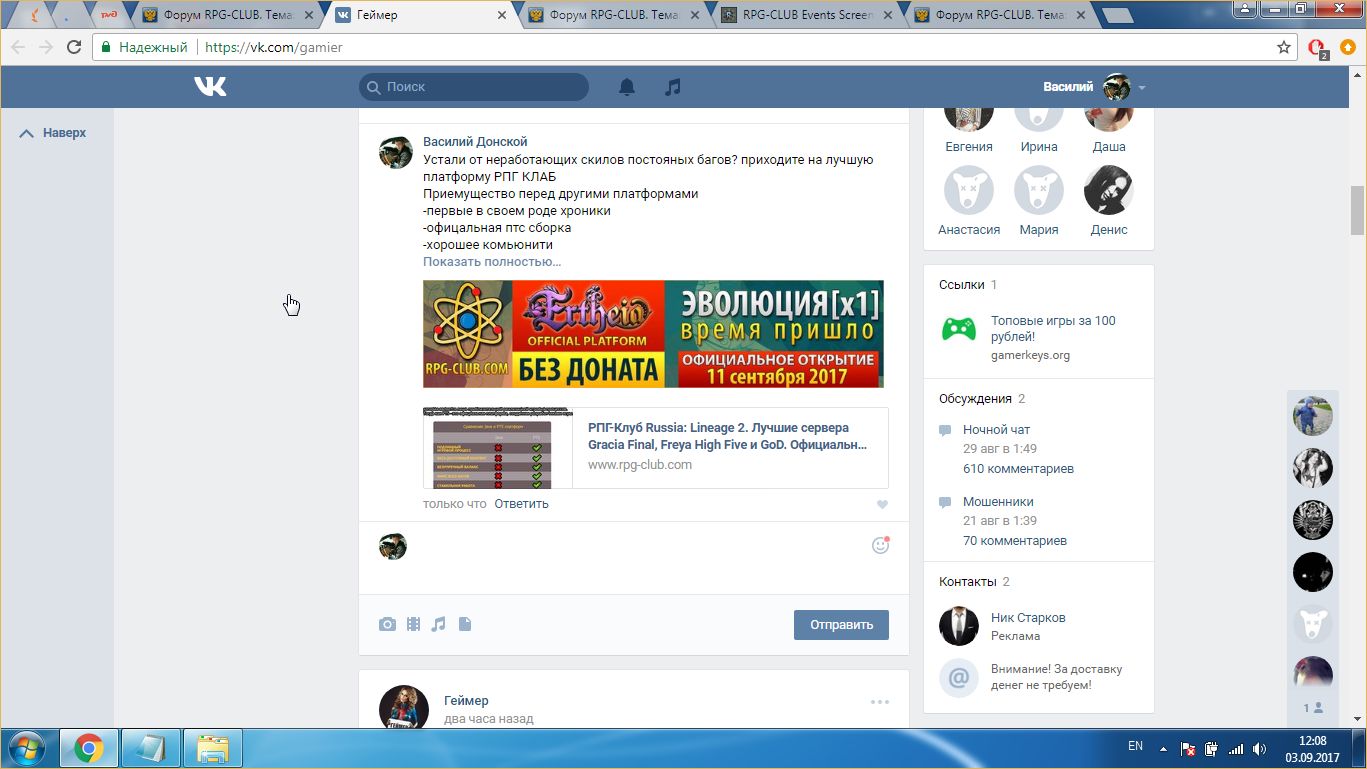1367x769 pixels.
Task: Open chat with the dog placeholder avatar in chat sidebar
Action: click(x=1312, y=624)
